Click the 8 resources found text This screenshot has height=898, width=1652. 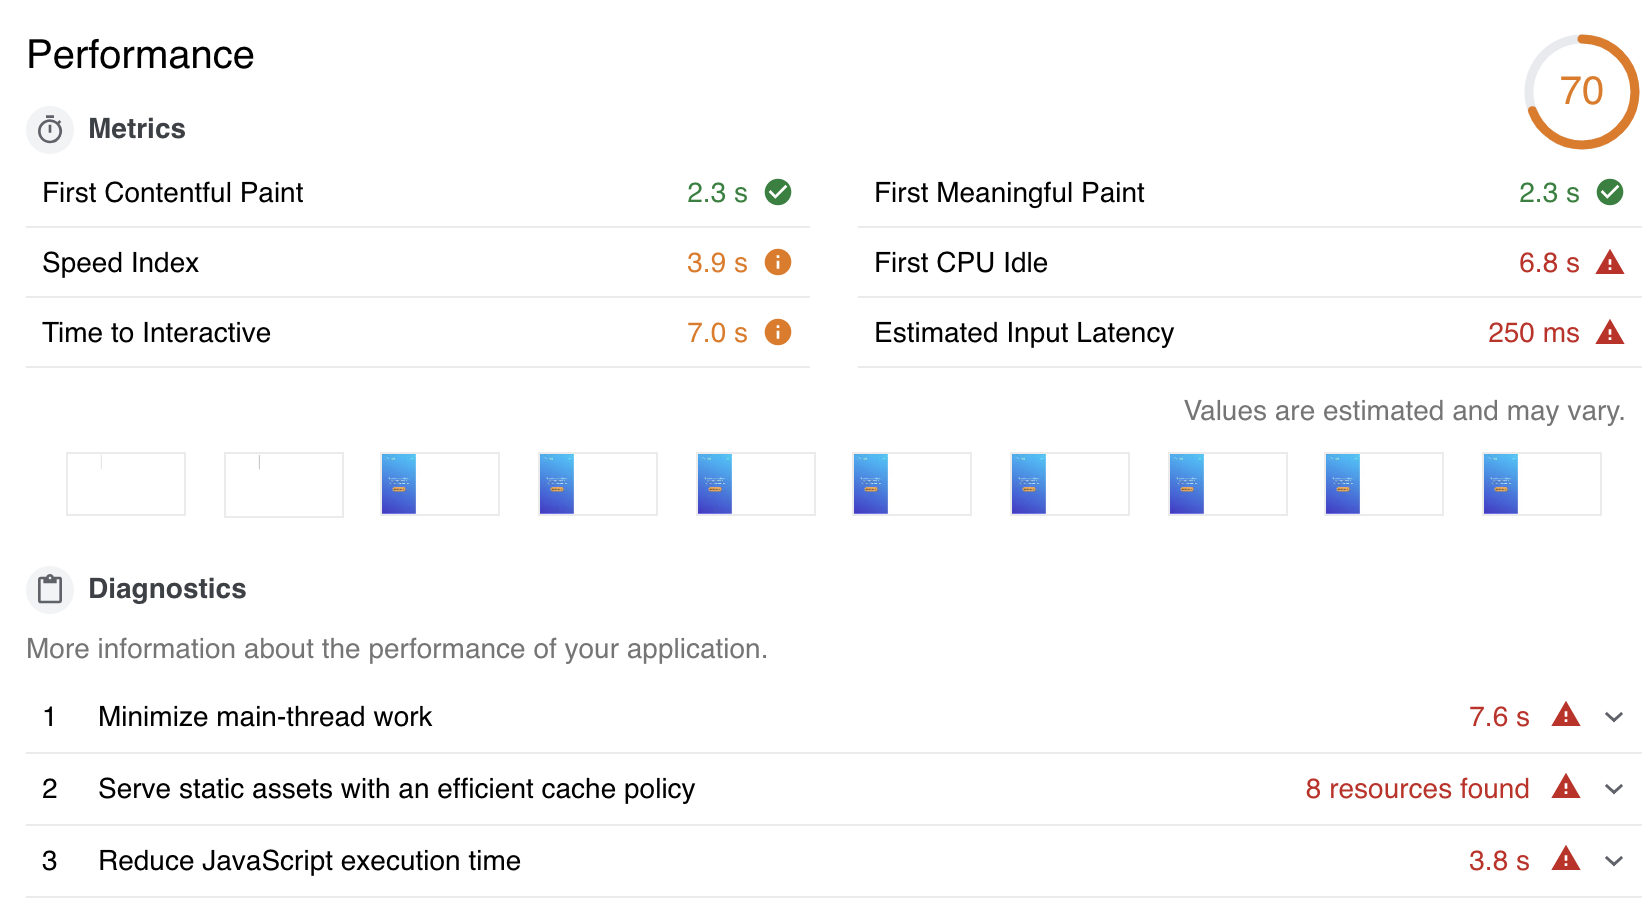point(1417,789)
